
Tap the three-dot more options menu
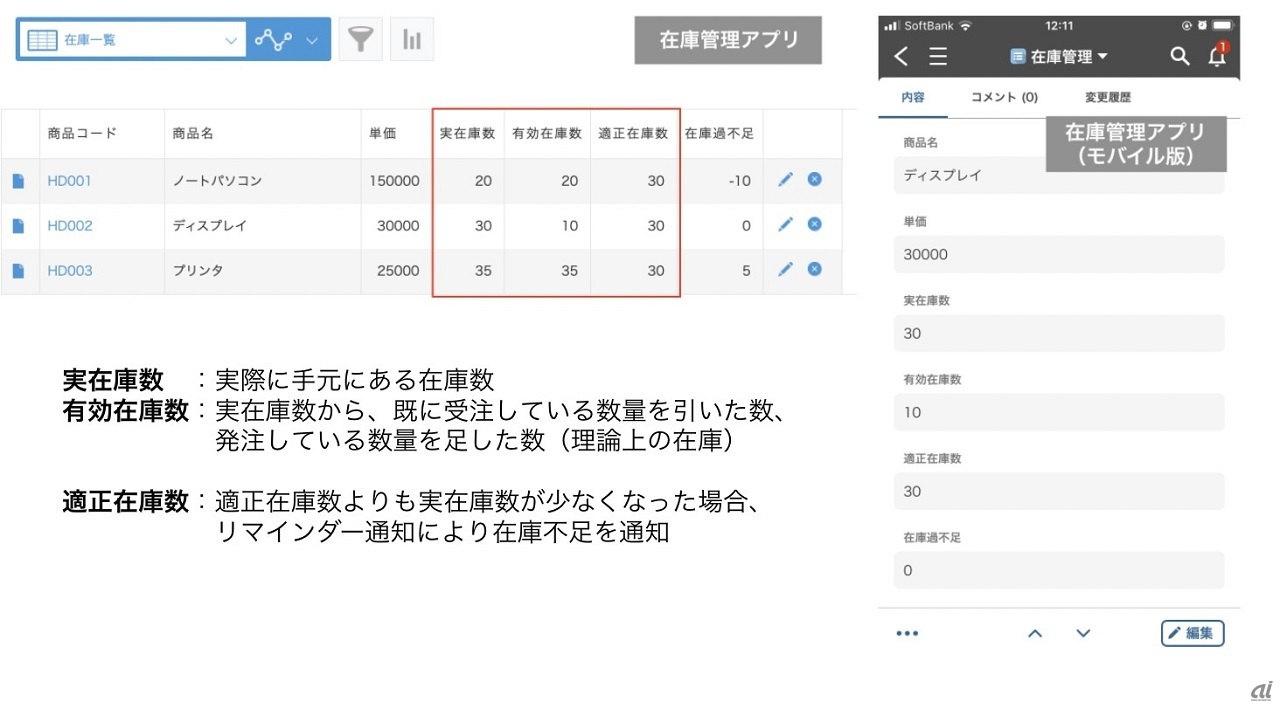(907, 633)
